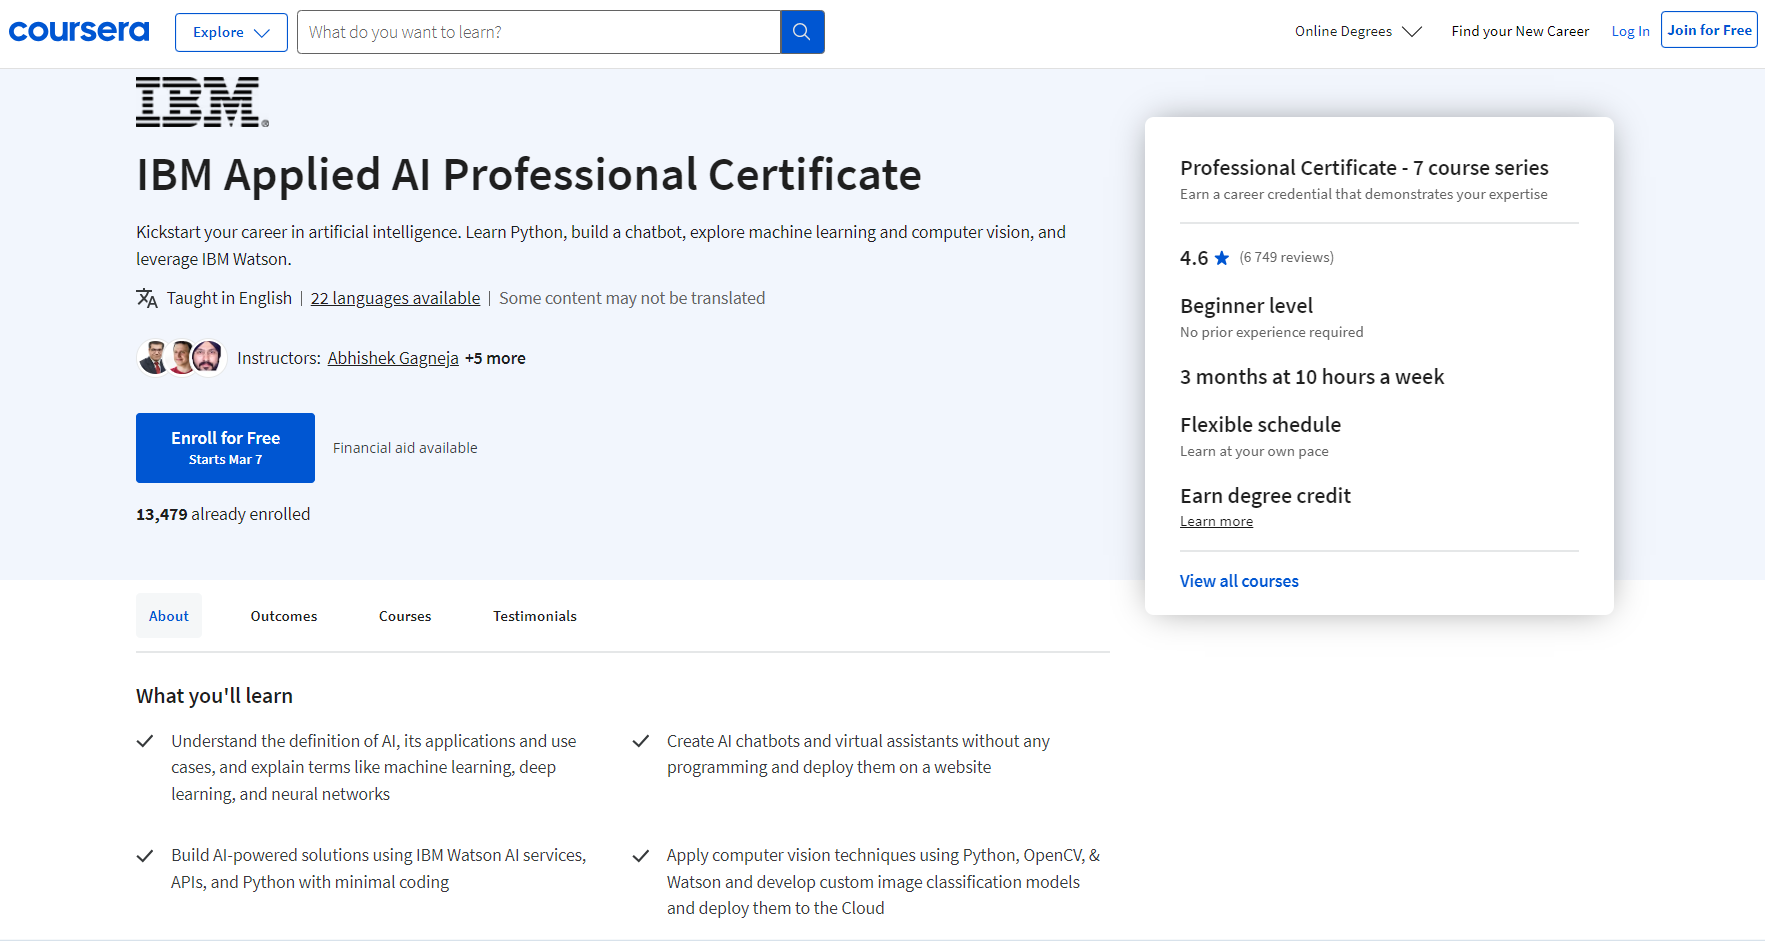The height and width of the screenshot is (941, 1765).
Task: Click the IBM logo
Action: [x=203, y=102]
